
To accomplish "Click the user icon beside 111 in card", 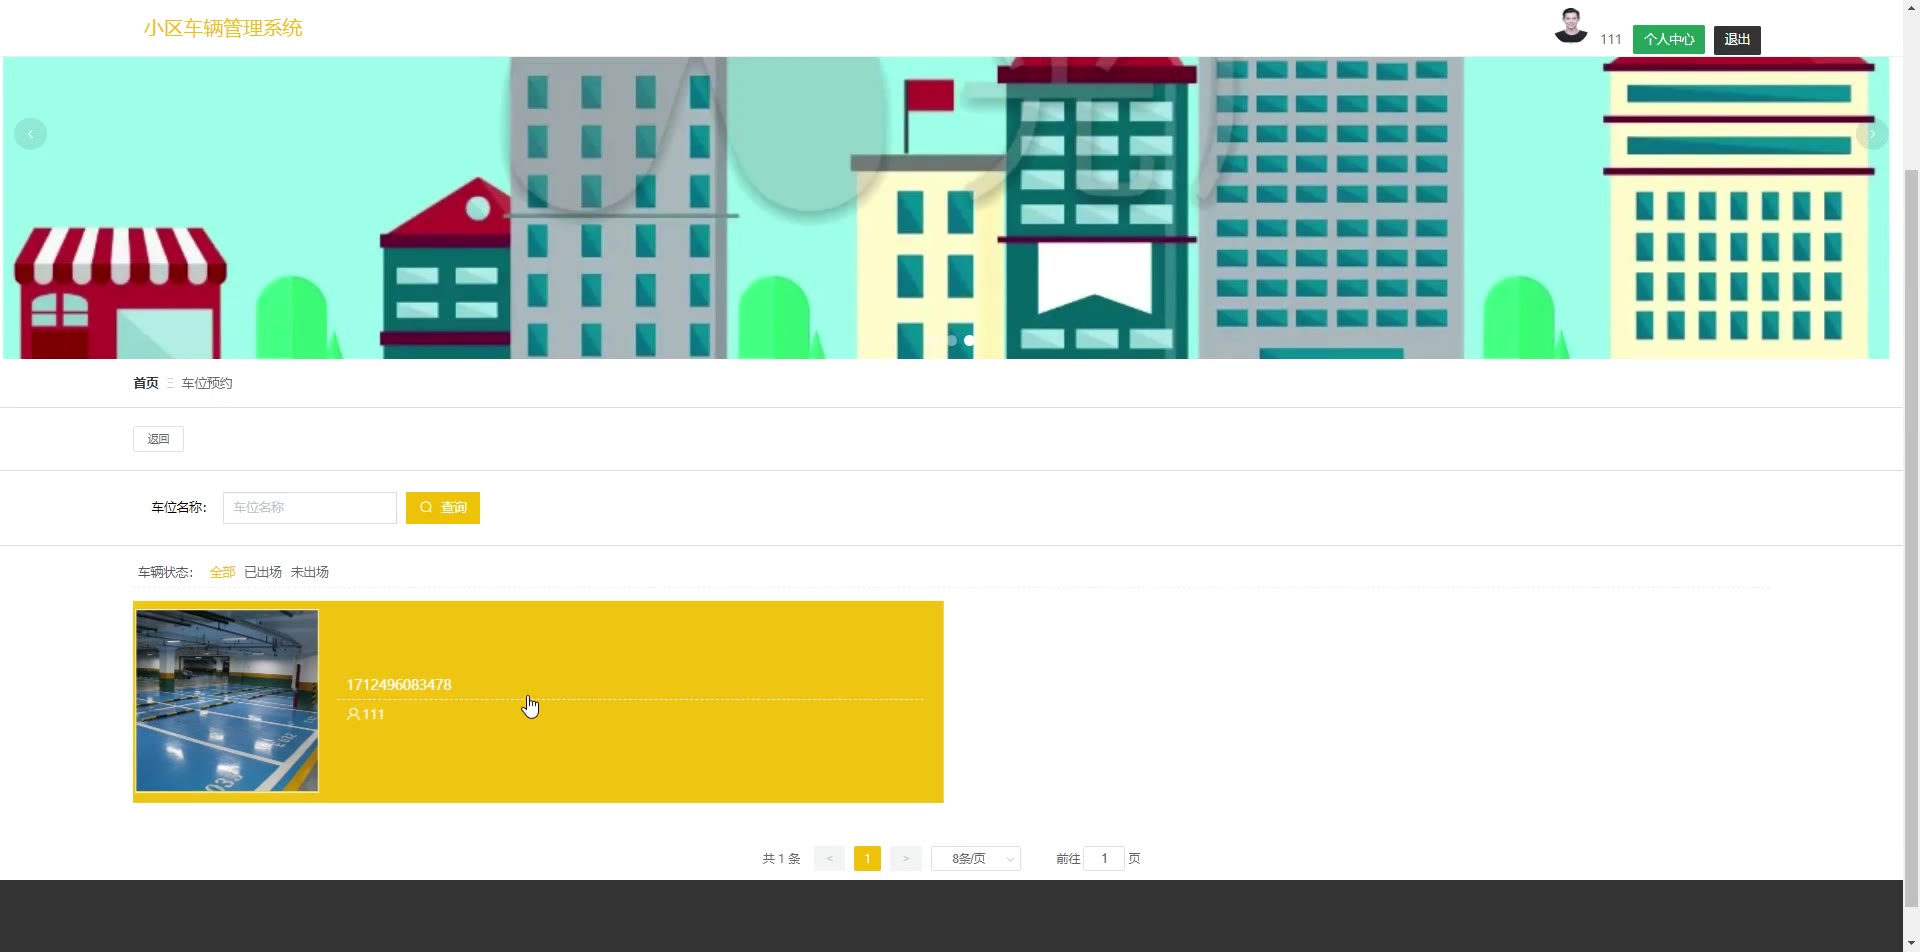I will pyautogui.click(x=353, y=714).
